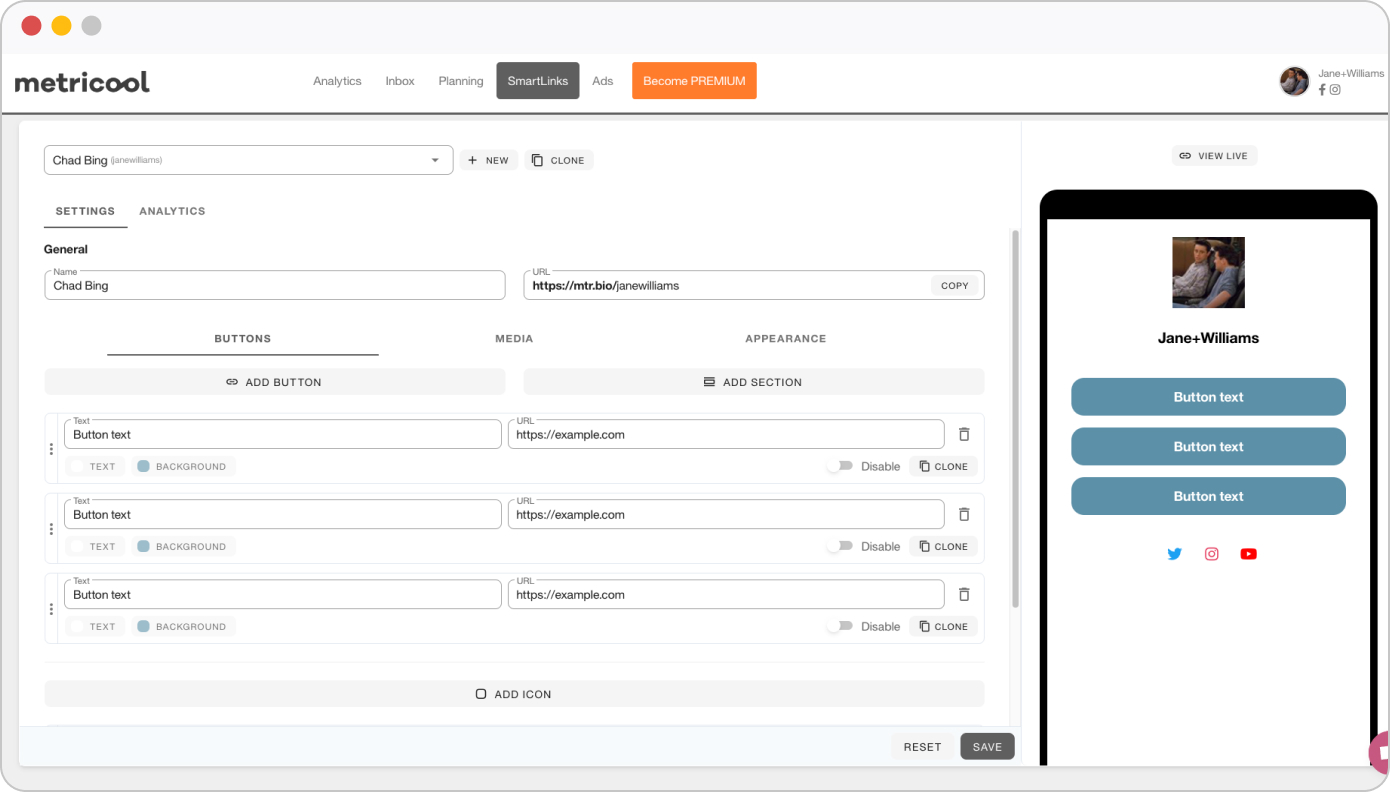Click the first row's Text input field
The image size is (1390, 792).
click(x=283, y=434)
